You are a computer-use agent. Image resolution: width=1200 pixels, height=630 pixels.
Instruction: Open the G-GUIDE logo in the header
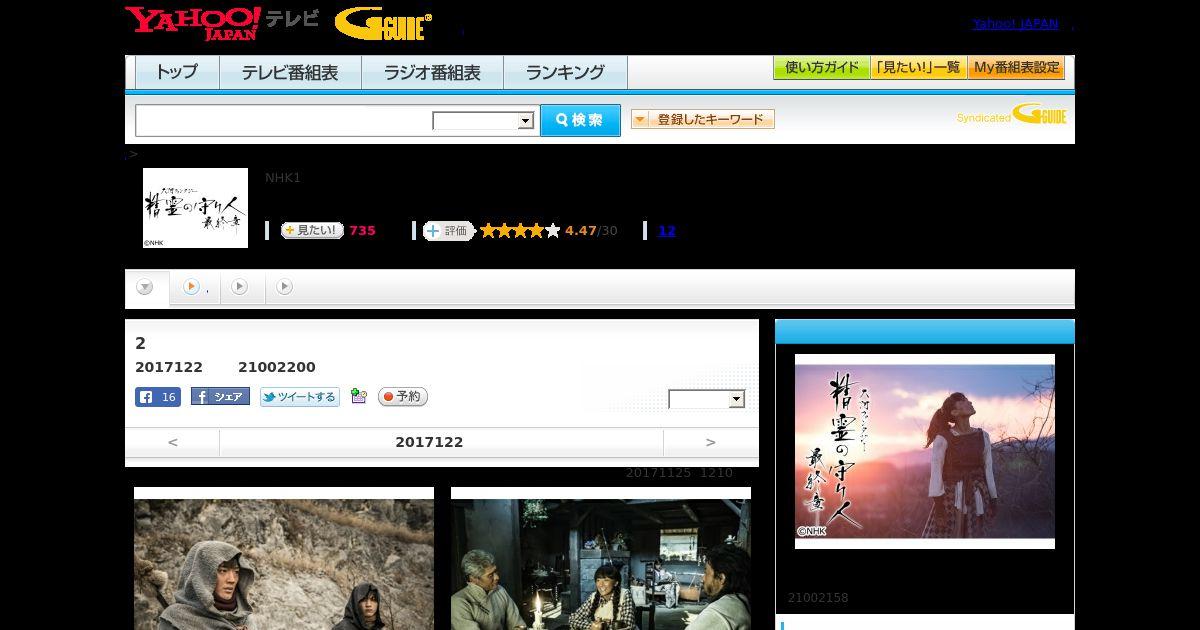(x=383, y=24)
